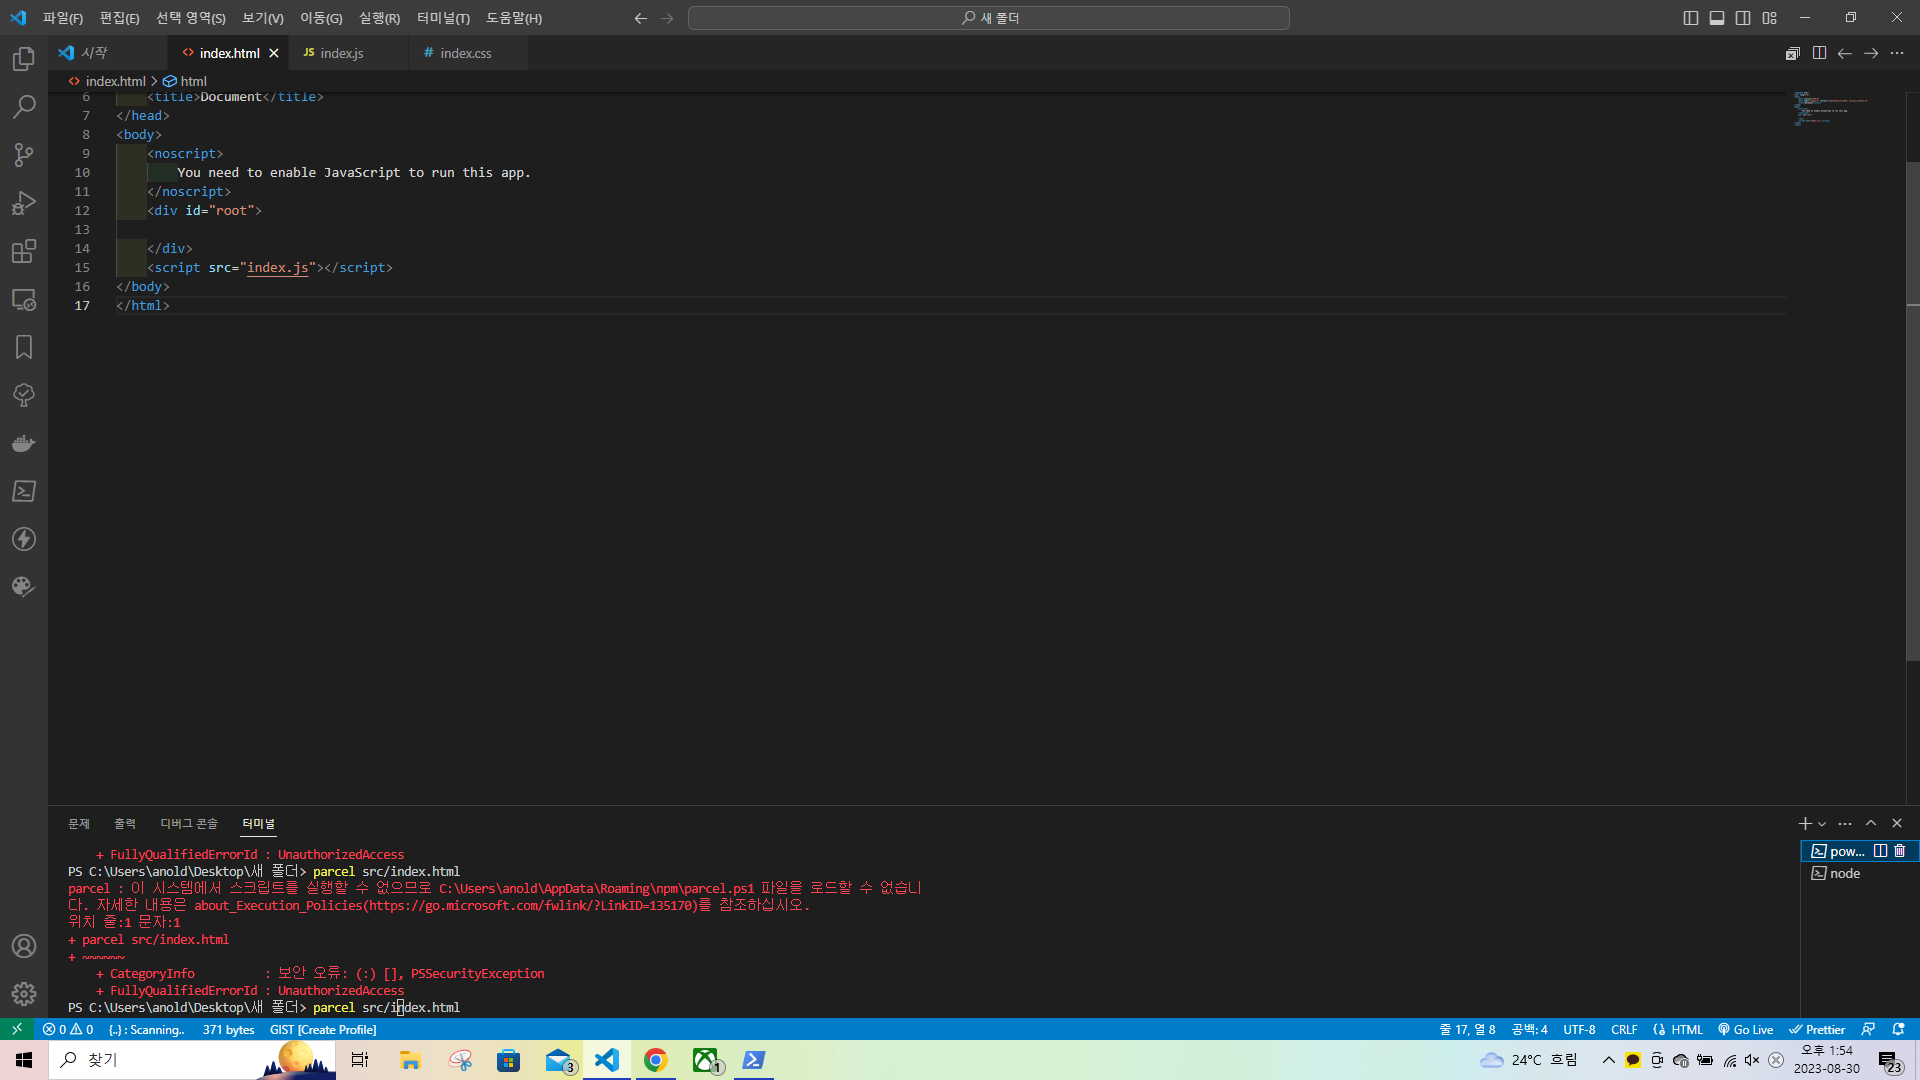
Task: Open Settings via the gear icon
Action: pyautogui.click(x=24, y=994)
